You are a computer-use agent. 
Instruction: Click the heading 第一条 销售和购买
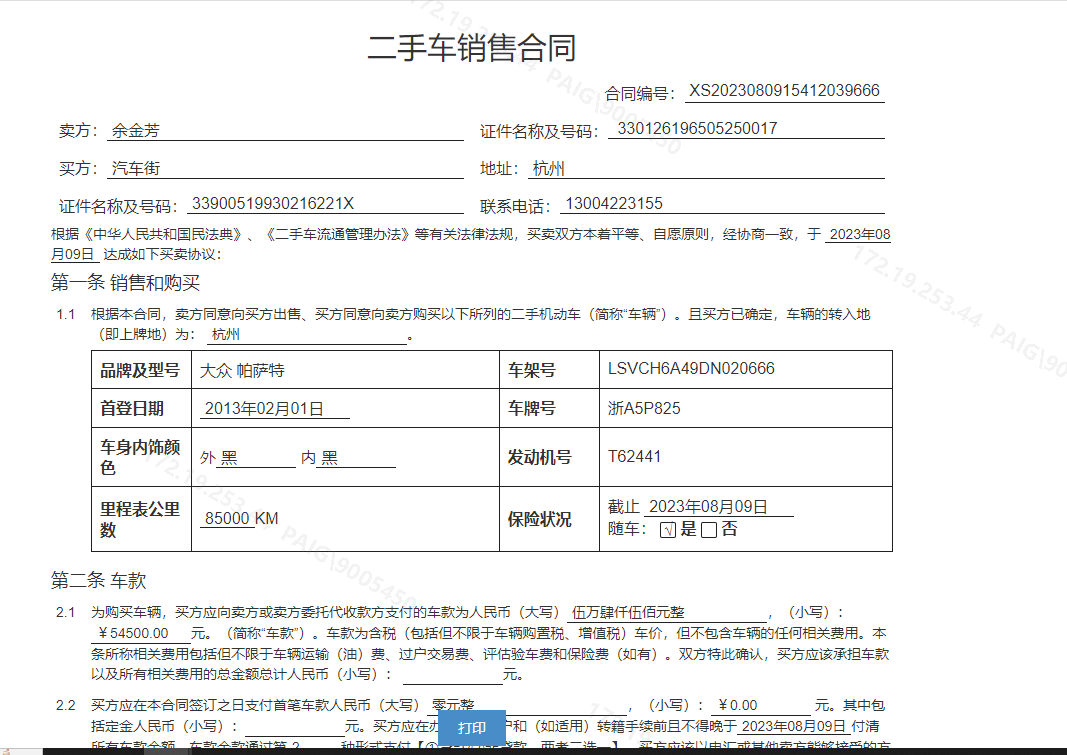(125, 282)
